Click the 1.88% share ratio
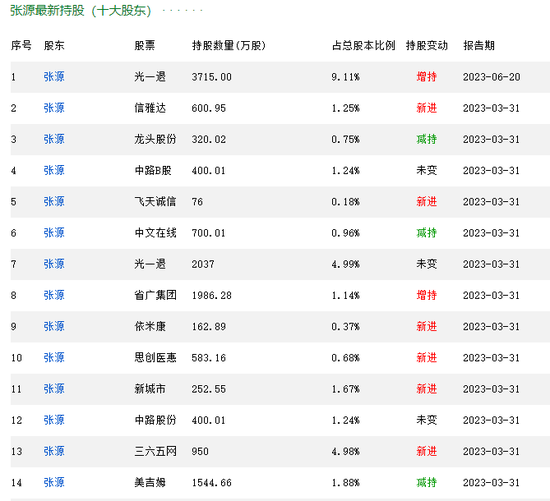Image resolution: width=550 pixels, height=501 pixels. pyautogui.click(x=346, y=483)
